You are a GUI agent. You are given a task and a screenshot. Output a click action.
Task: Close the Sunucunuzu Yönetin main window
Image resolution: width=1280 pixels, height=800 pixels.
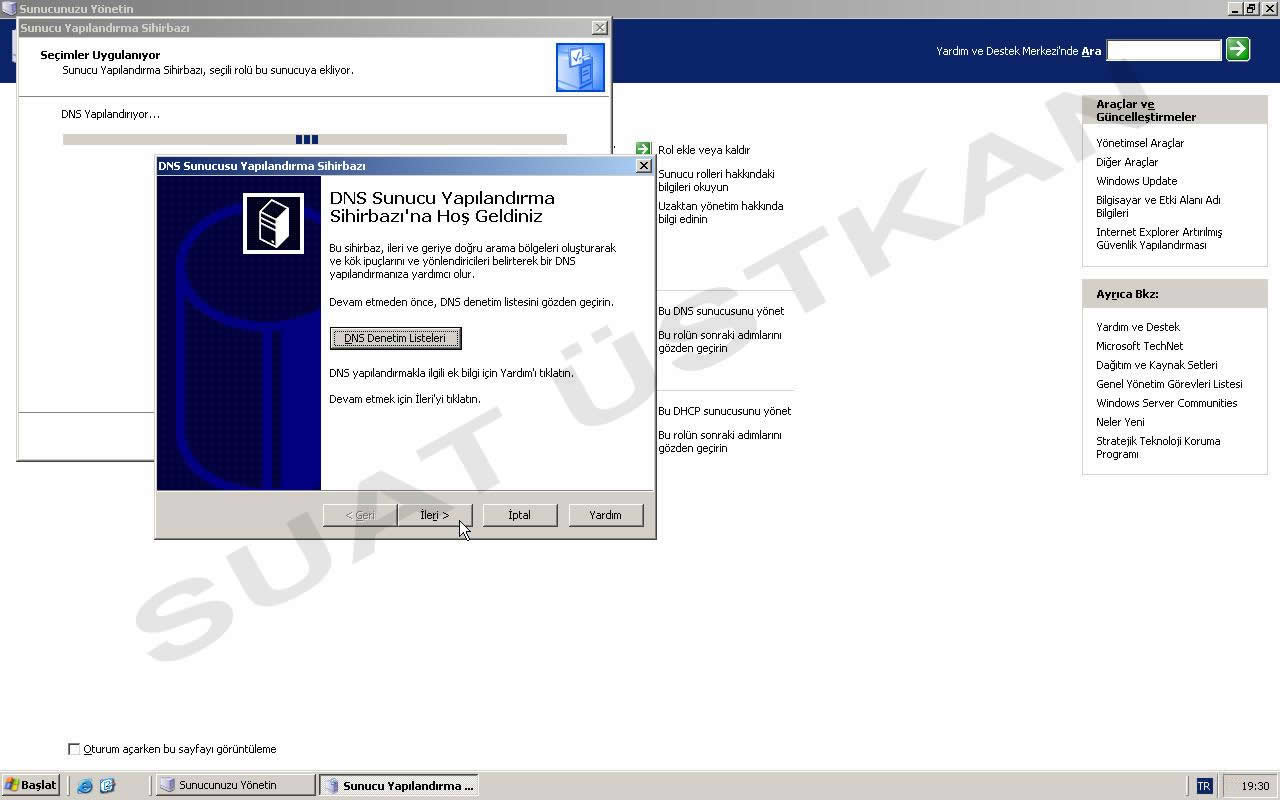1268,8
